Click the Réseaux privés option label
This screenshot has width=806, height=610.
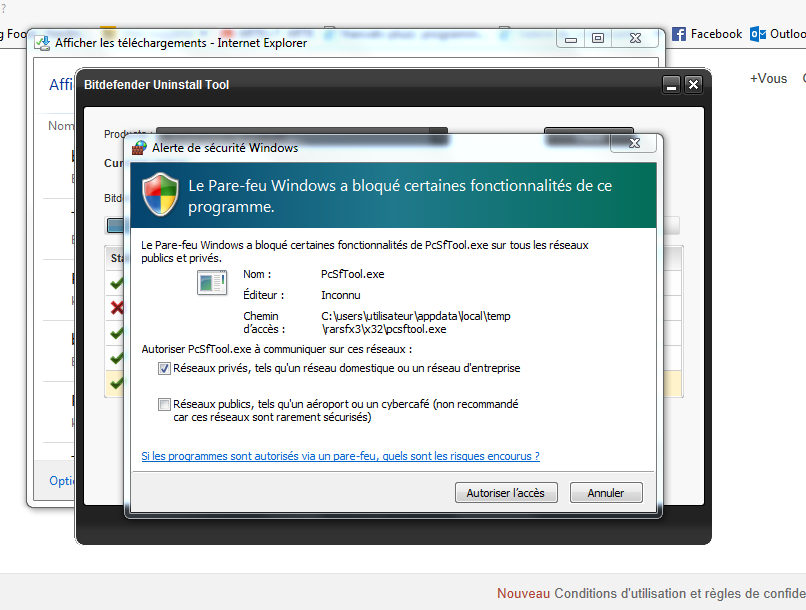tap(347, 368)
